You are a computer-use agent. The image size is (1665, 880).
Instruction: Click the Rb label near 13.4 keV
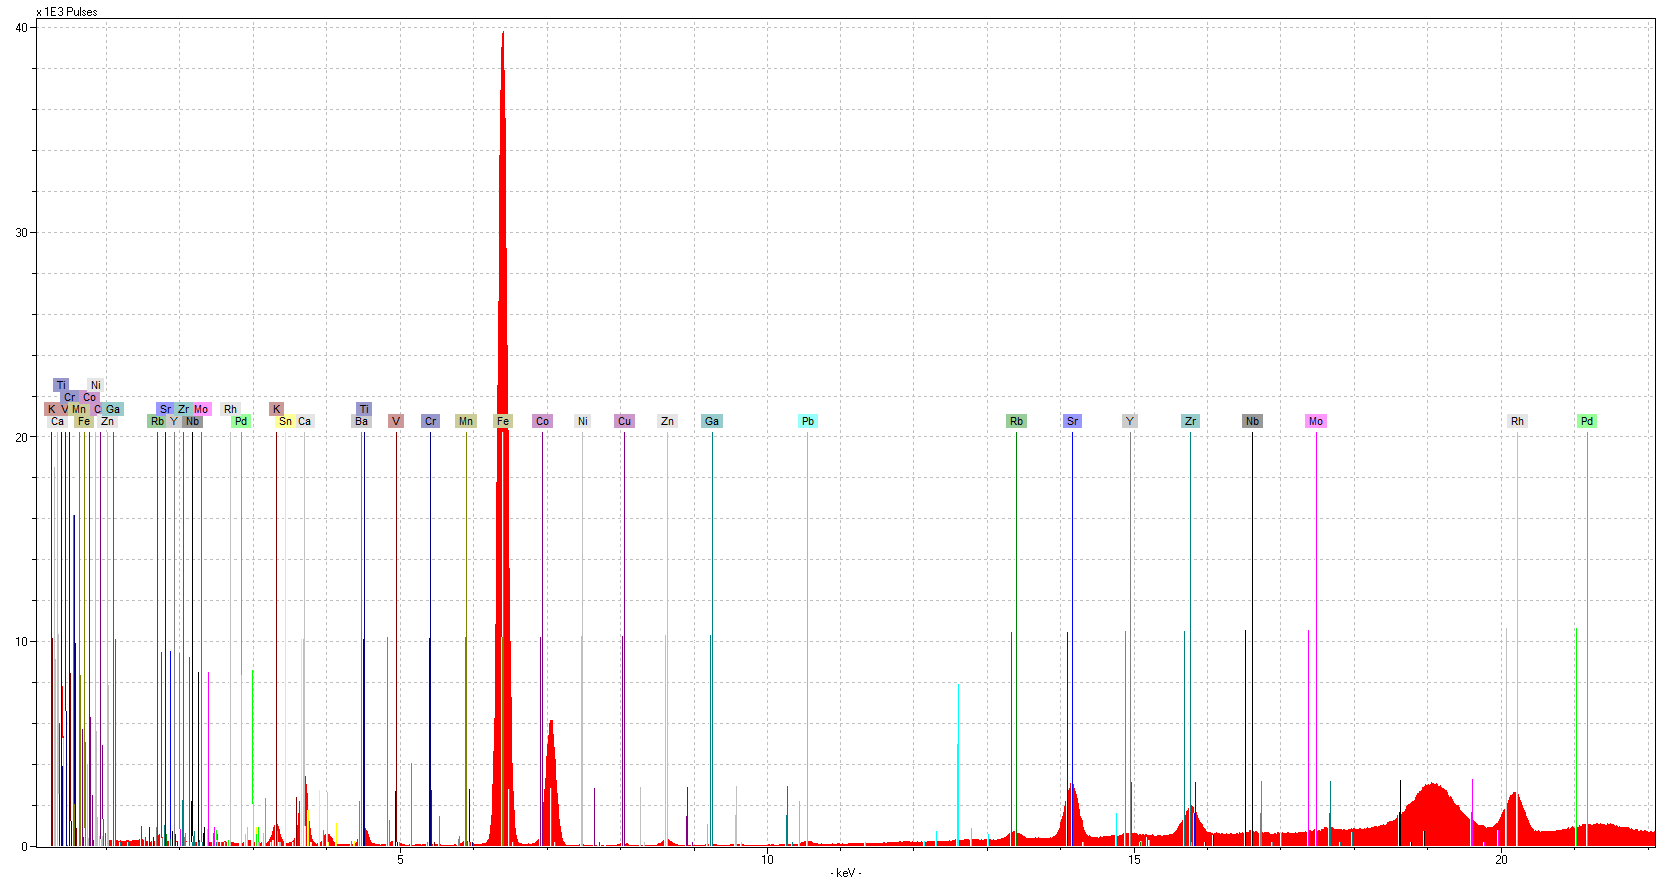1016,421
